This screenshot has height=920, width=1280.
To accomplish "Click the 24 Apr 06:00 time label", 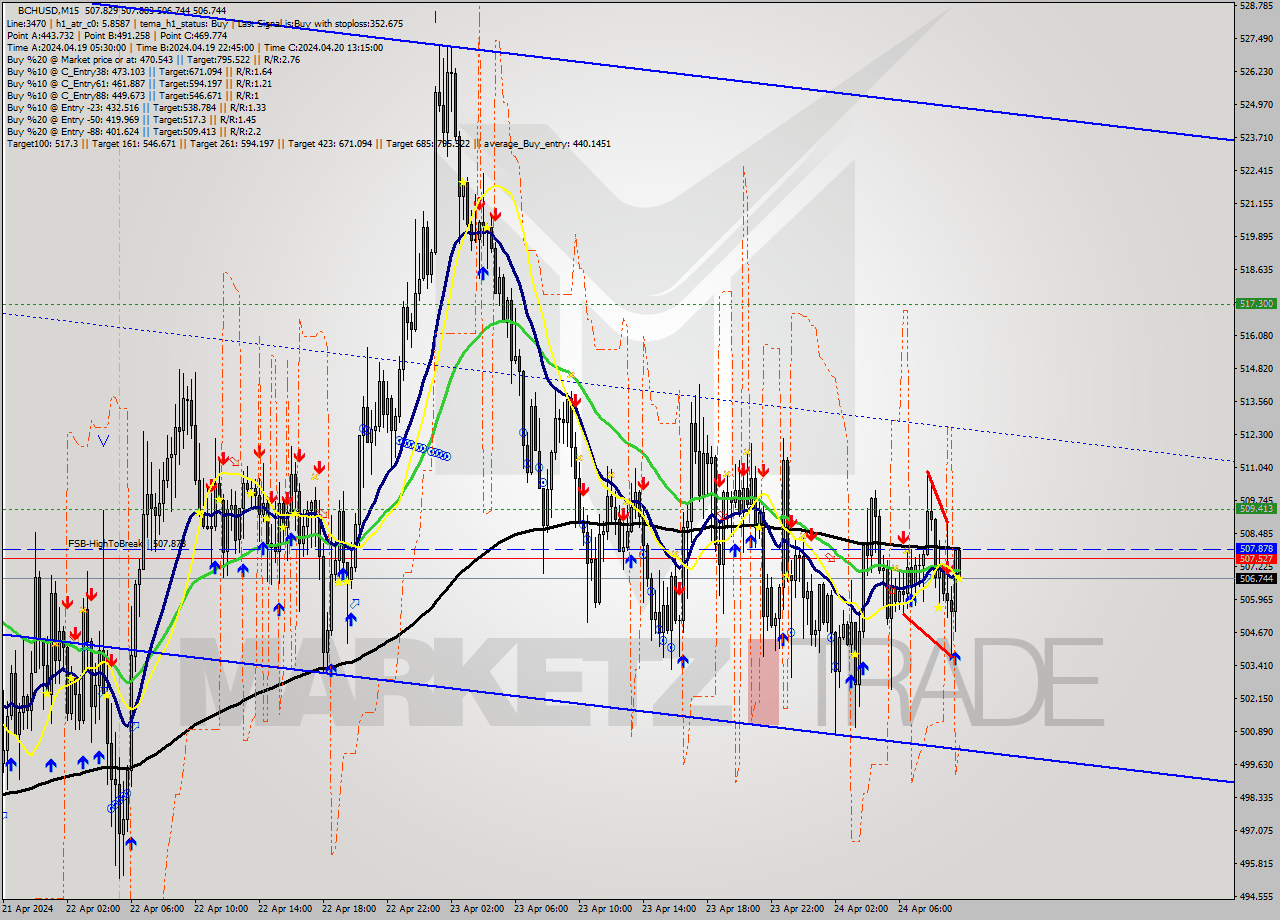I will tap(925, 909).
